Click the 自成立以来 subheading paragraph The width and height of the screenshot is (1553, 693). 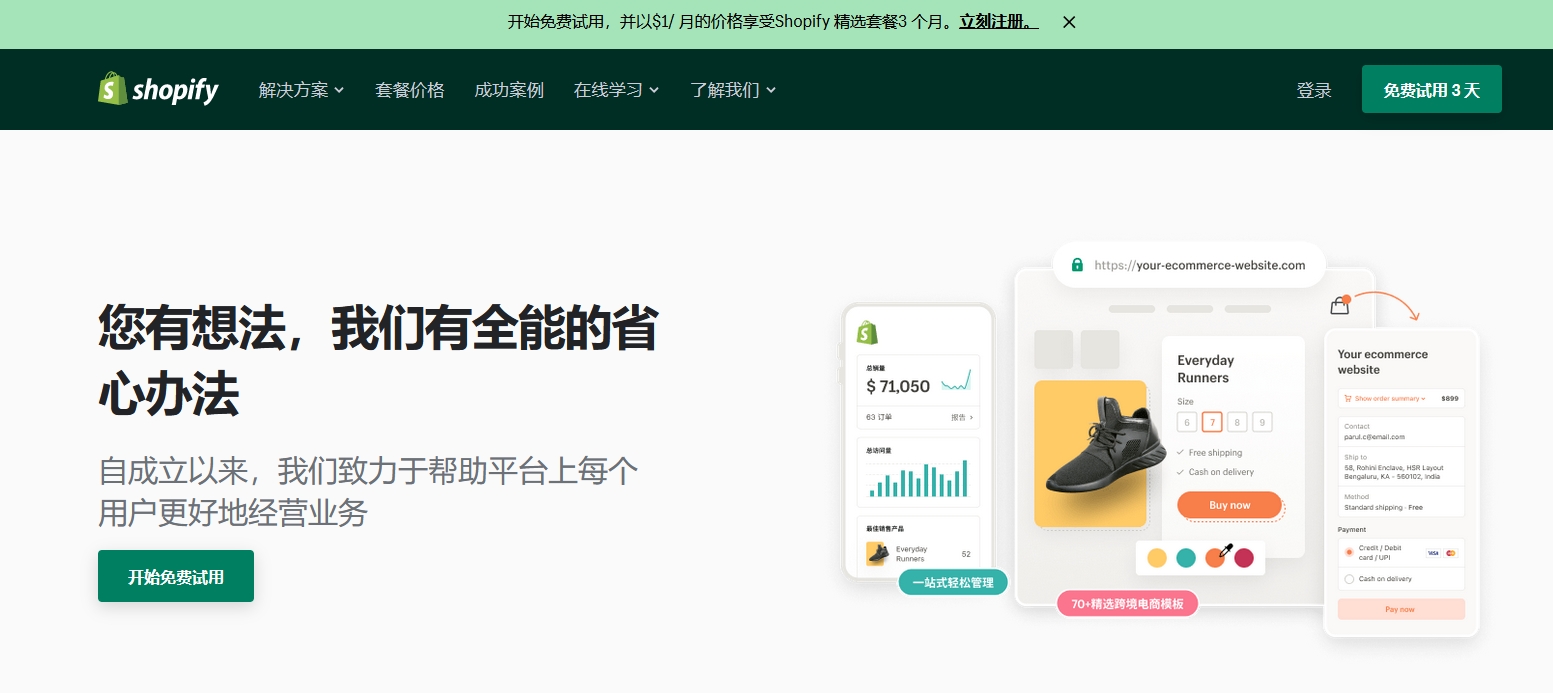[368, 491]
